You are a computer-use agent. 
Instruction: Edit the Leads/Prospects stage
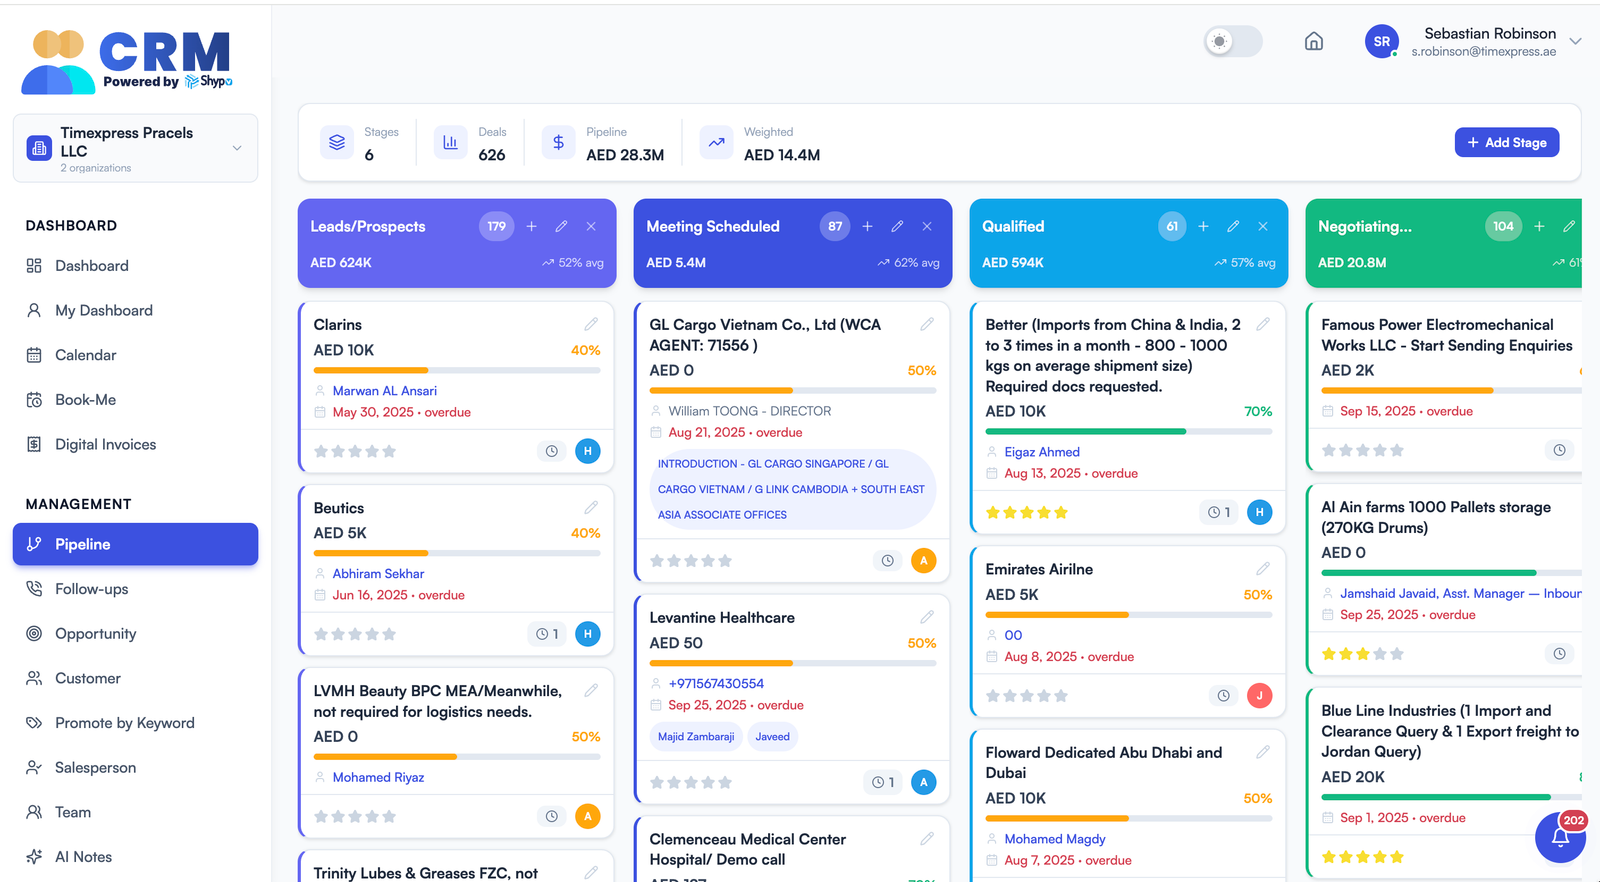click(x=562, y=226)
